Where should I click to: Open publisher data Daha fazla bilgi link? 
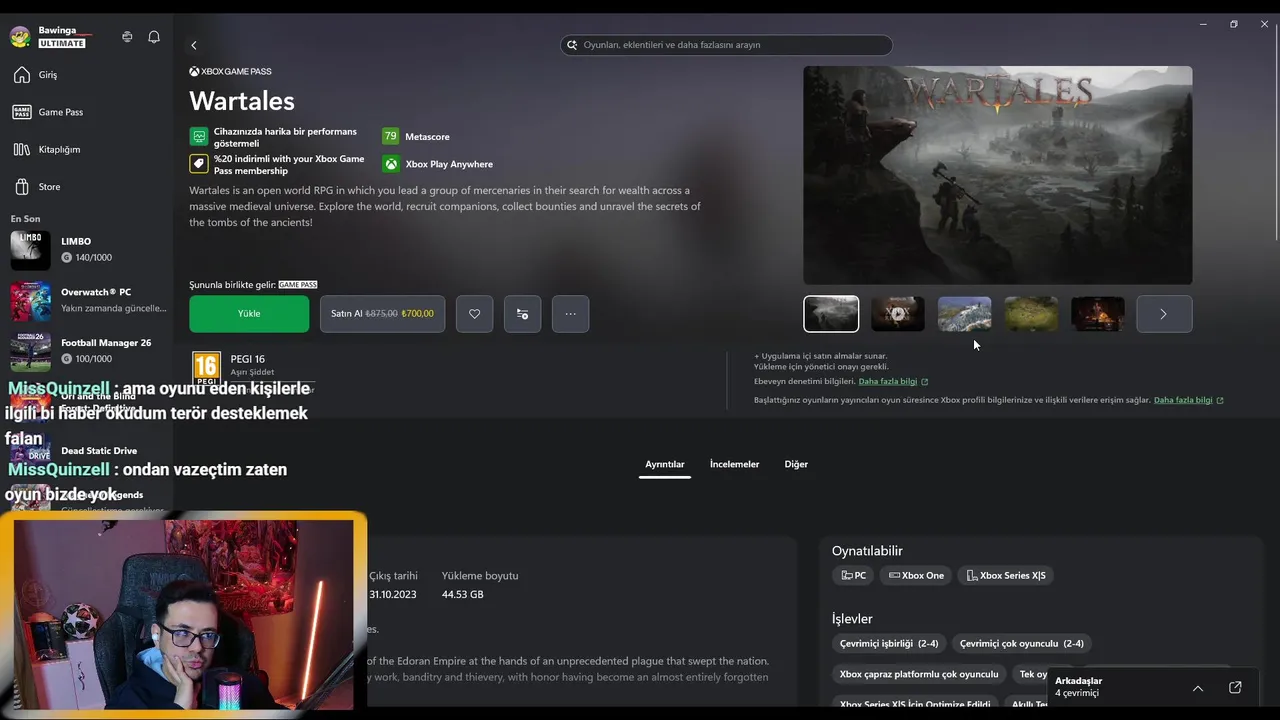1189,400
